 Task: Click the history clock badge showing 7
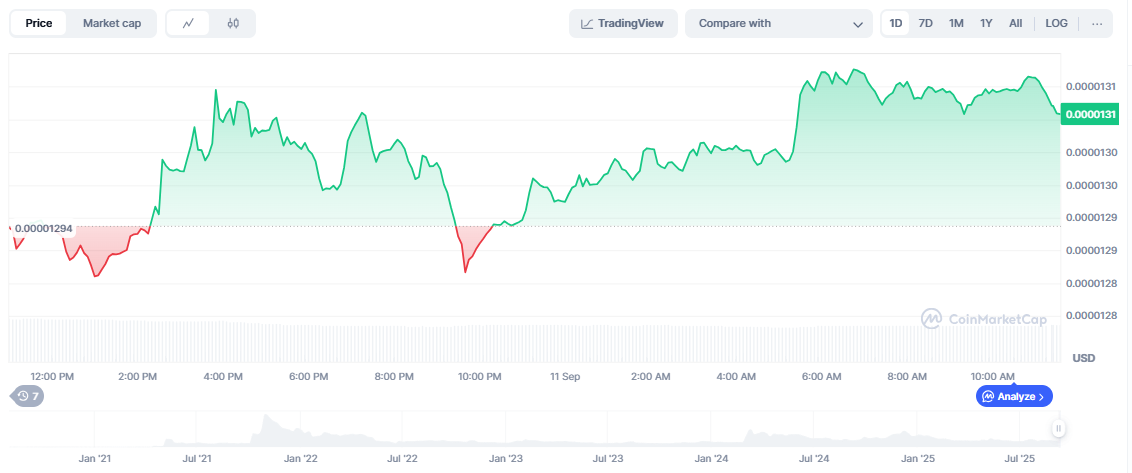coord(27,396)
